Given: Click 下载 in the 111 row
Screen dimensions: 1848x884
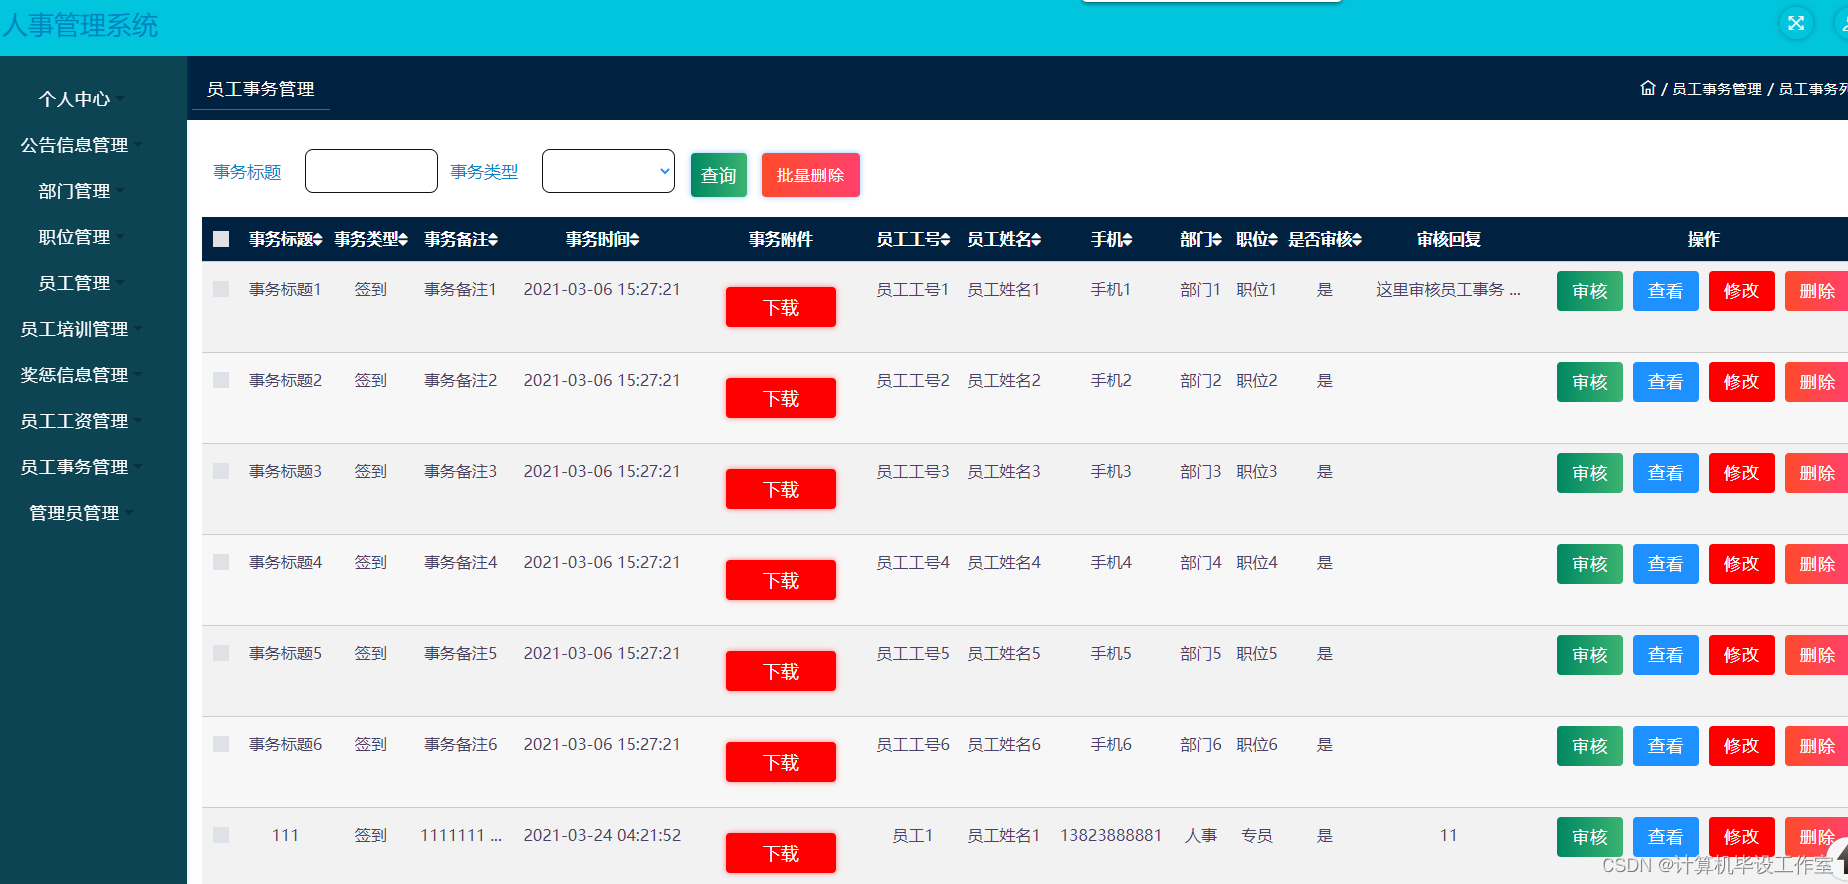Looking at the screenshot, I should point(781,853).
